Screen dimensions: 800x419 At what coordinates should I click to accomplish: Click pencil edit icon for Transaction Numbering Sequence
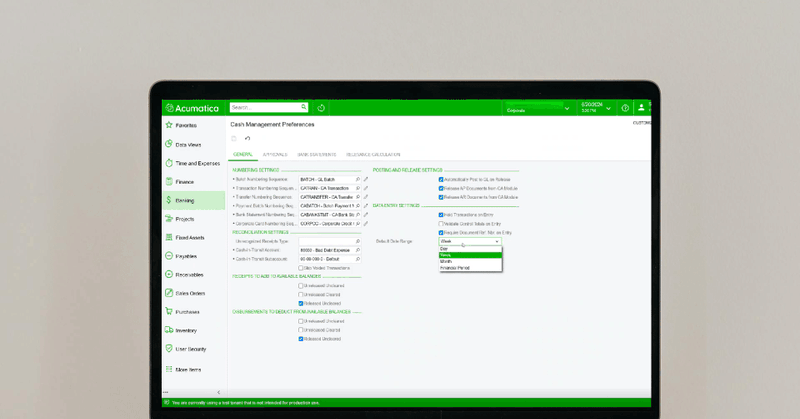click(x=366, y=188)
